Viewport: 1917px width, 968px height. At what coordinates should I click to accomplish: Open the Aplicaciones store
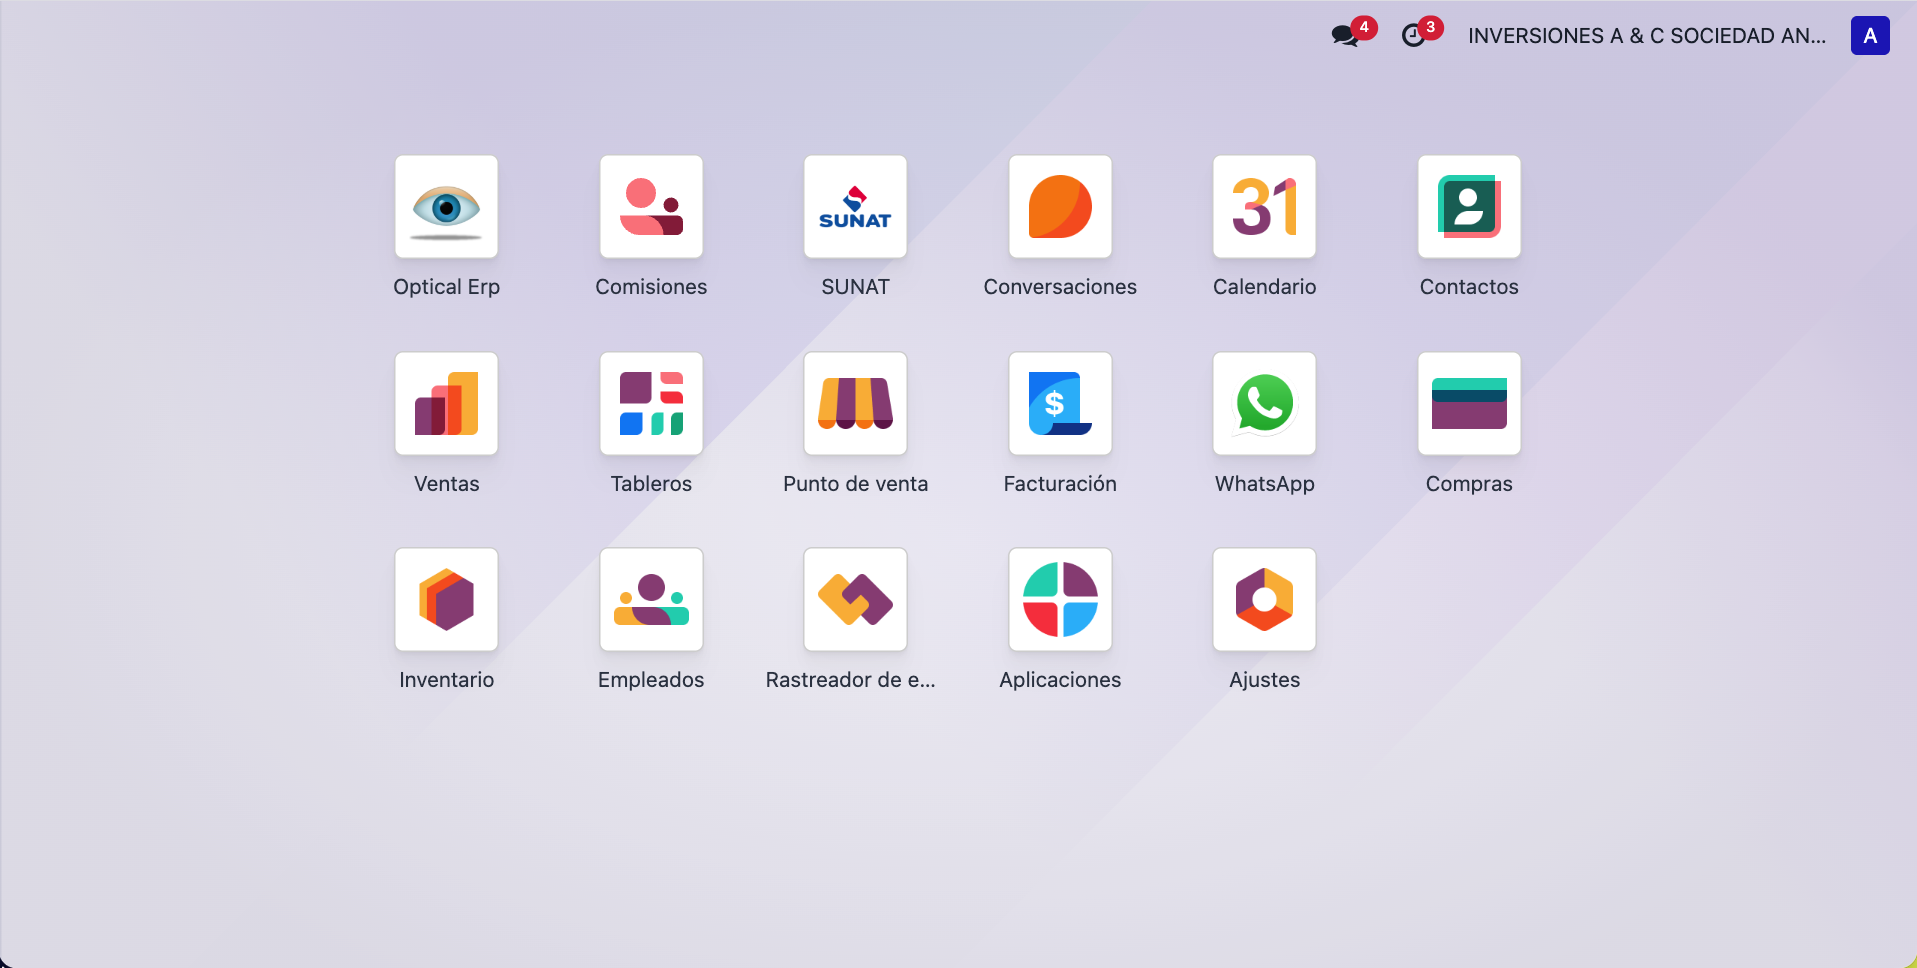[1060, 600]
